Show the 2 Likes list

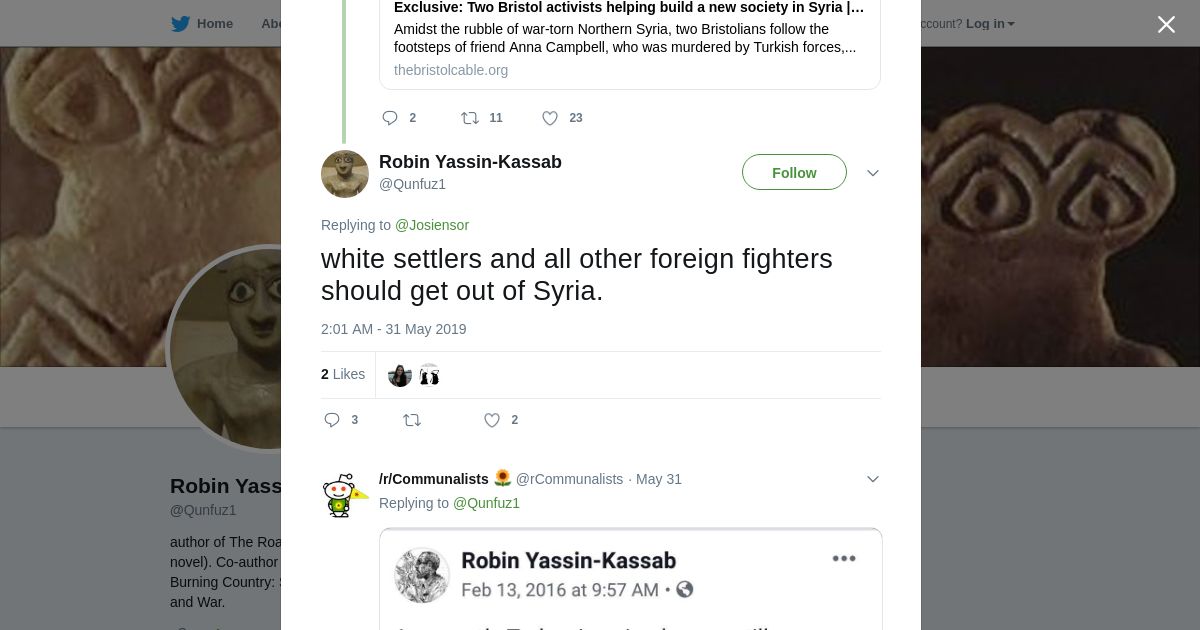pyautogui.click(x=343, y=374)
